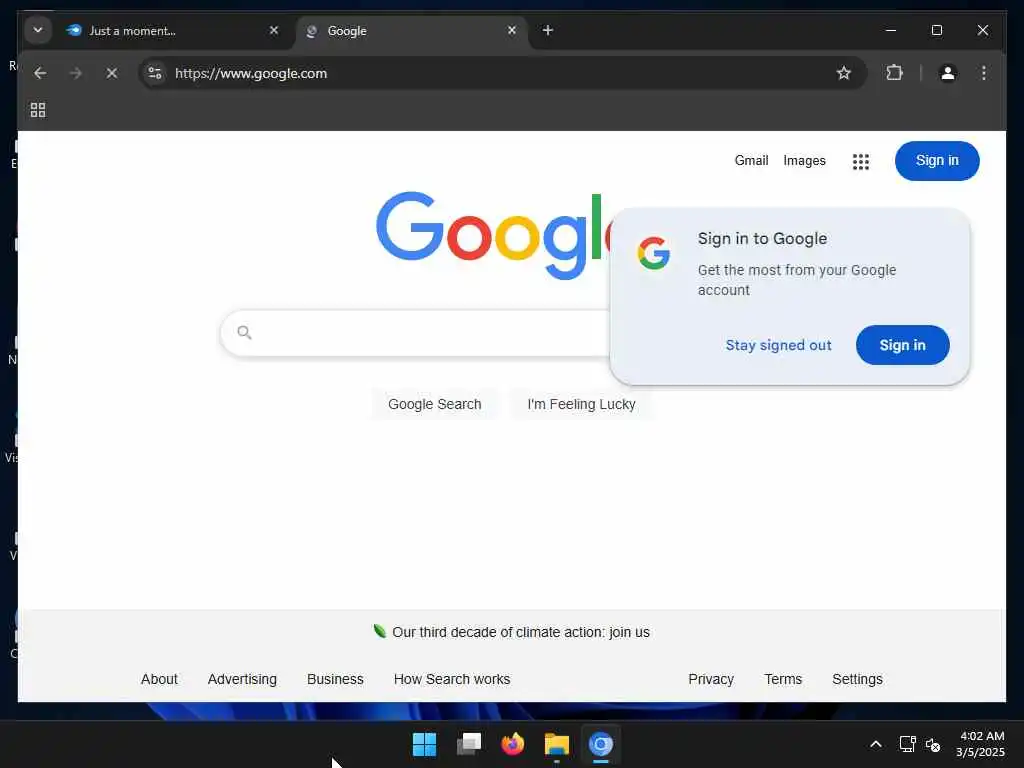Click the Google Search button
Viewport: 1024px width, 768px height.
tap(435, 404)
